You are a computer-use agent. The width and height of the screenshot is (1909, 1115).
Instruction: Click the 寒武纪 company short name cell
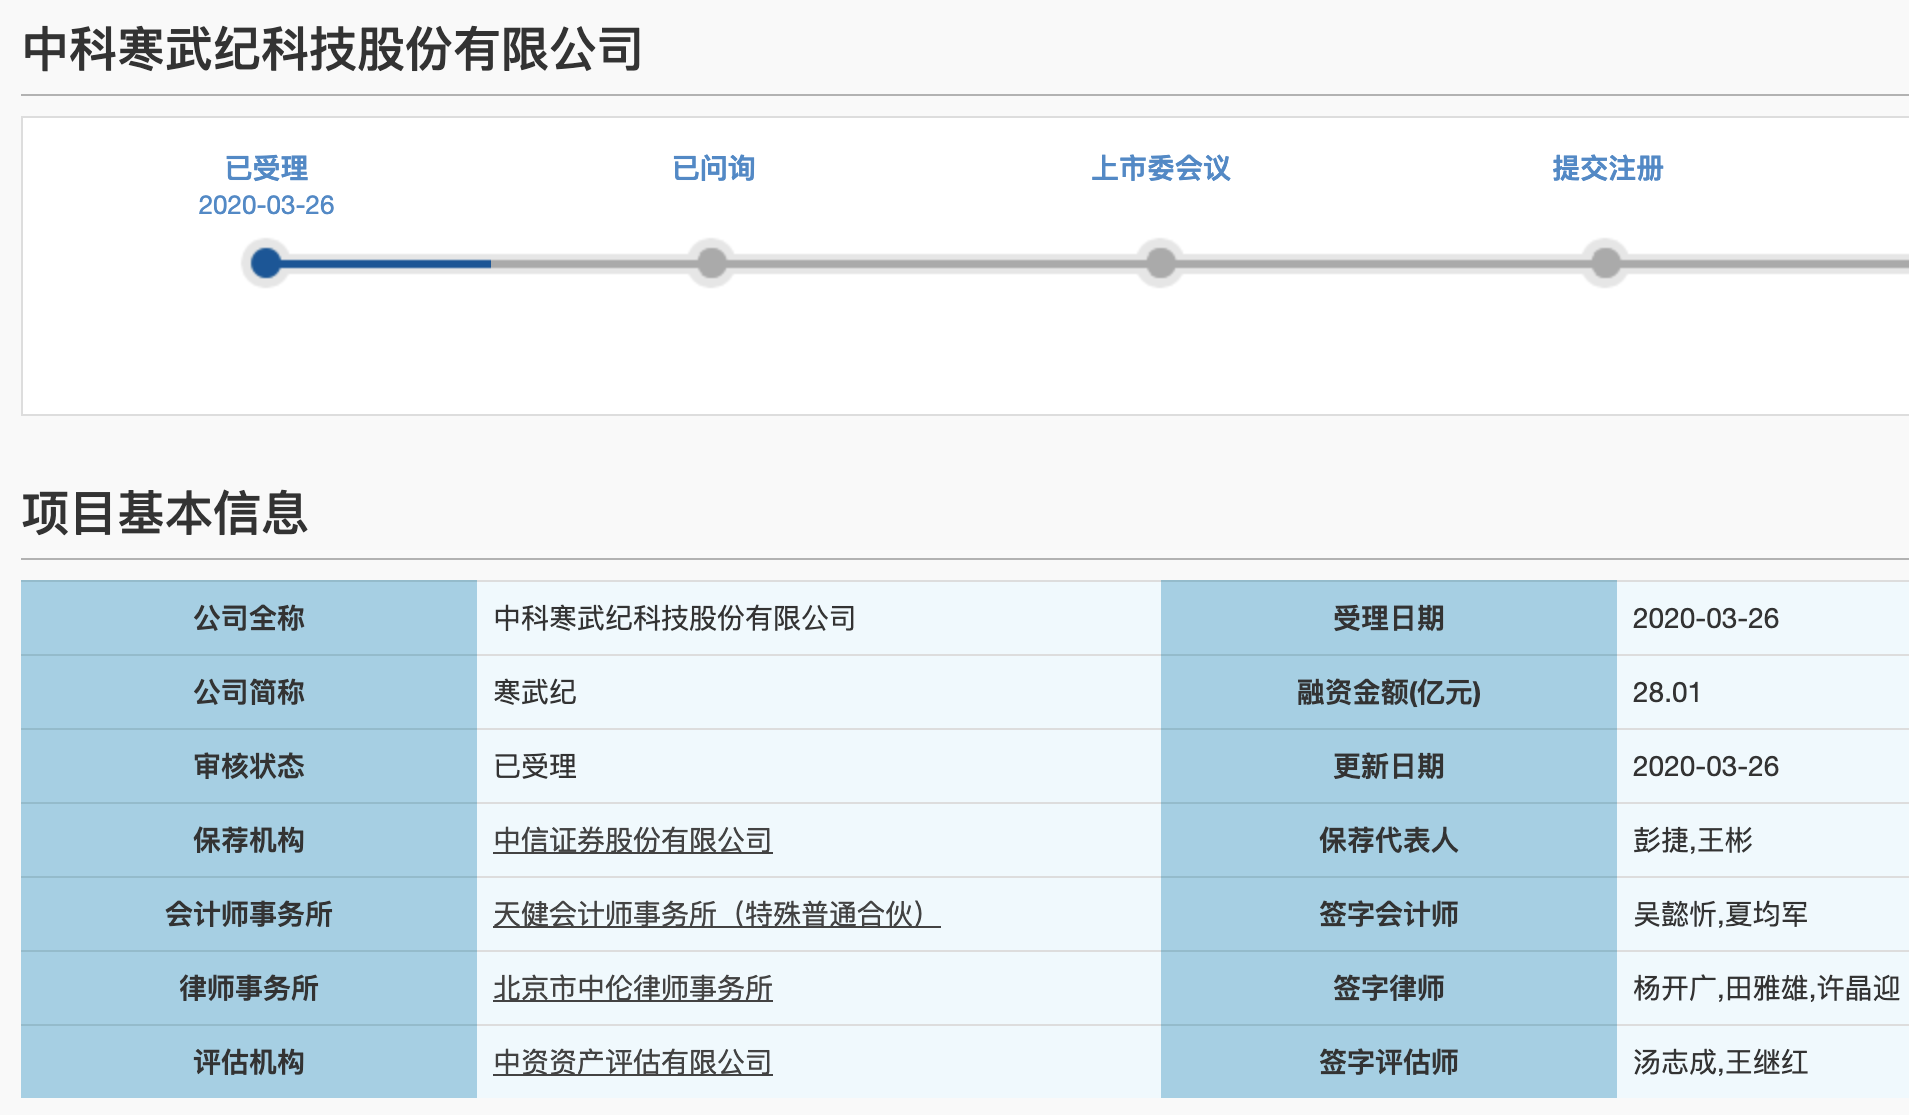tap(535, 692)
